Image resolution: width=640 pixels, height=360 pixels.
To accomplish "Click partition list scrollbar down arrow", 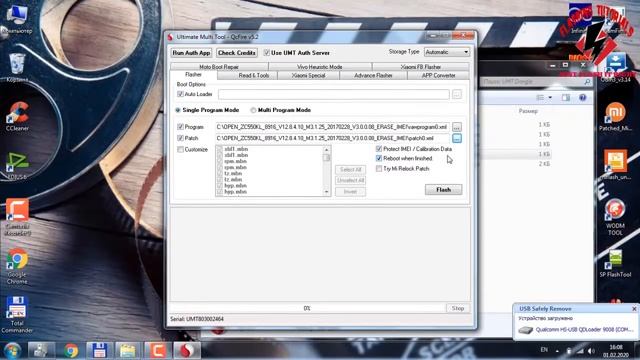I will coord(327,192).
